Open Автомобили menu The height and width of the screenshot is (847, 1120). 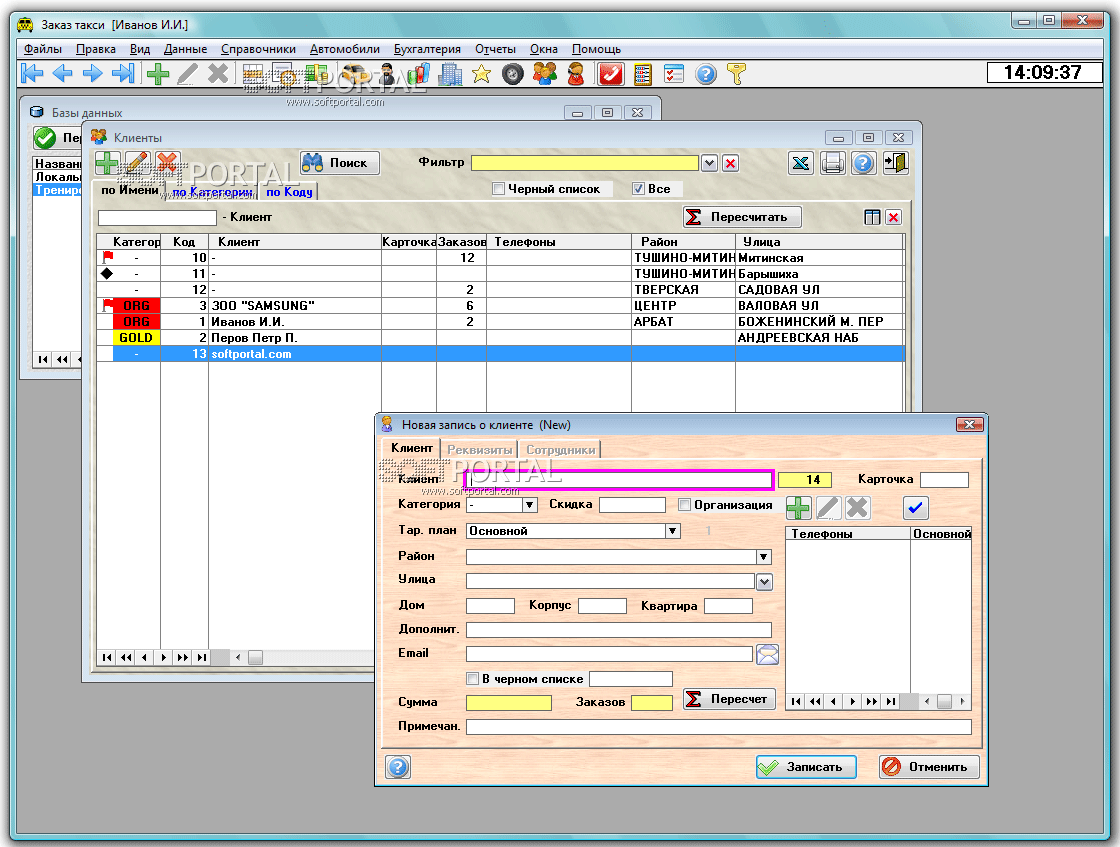click(344, 49)
